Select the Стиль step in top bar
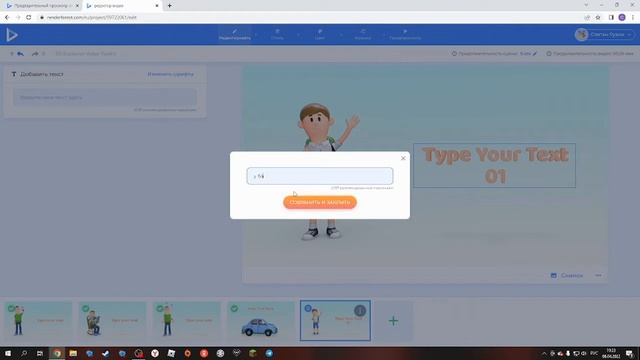640x360 pixels. point(277,35)
